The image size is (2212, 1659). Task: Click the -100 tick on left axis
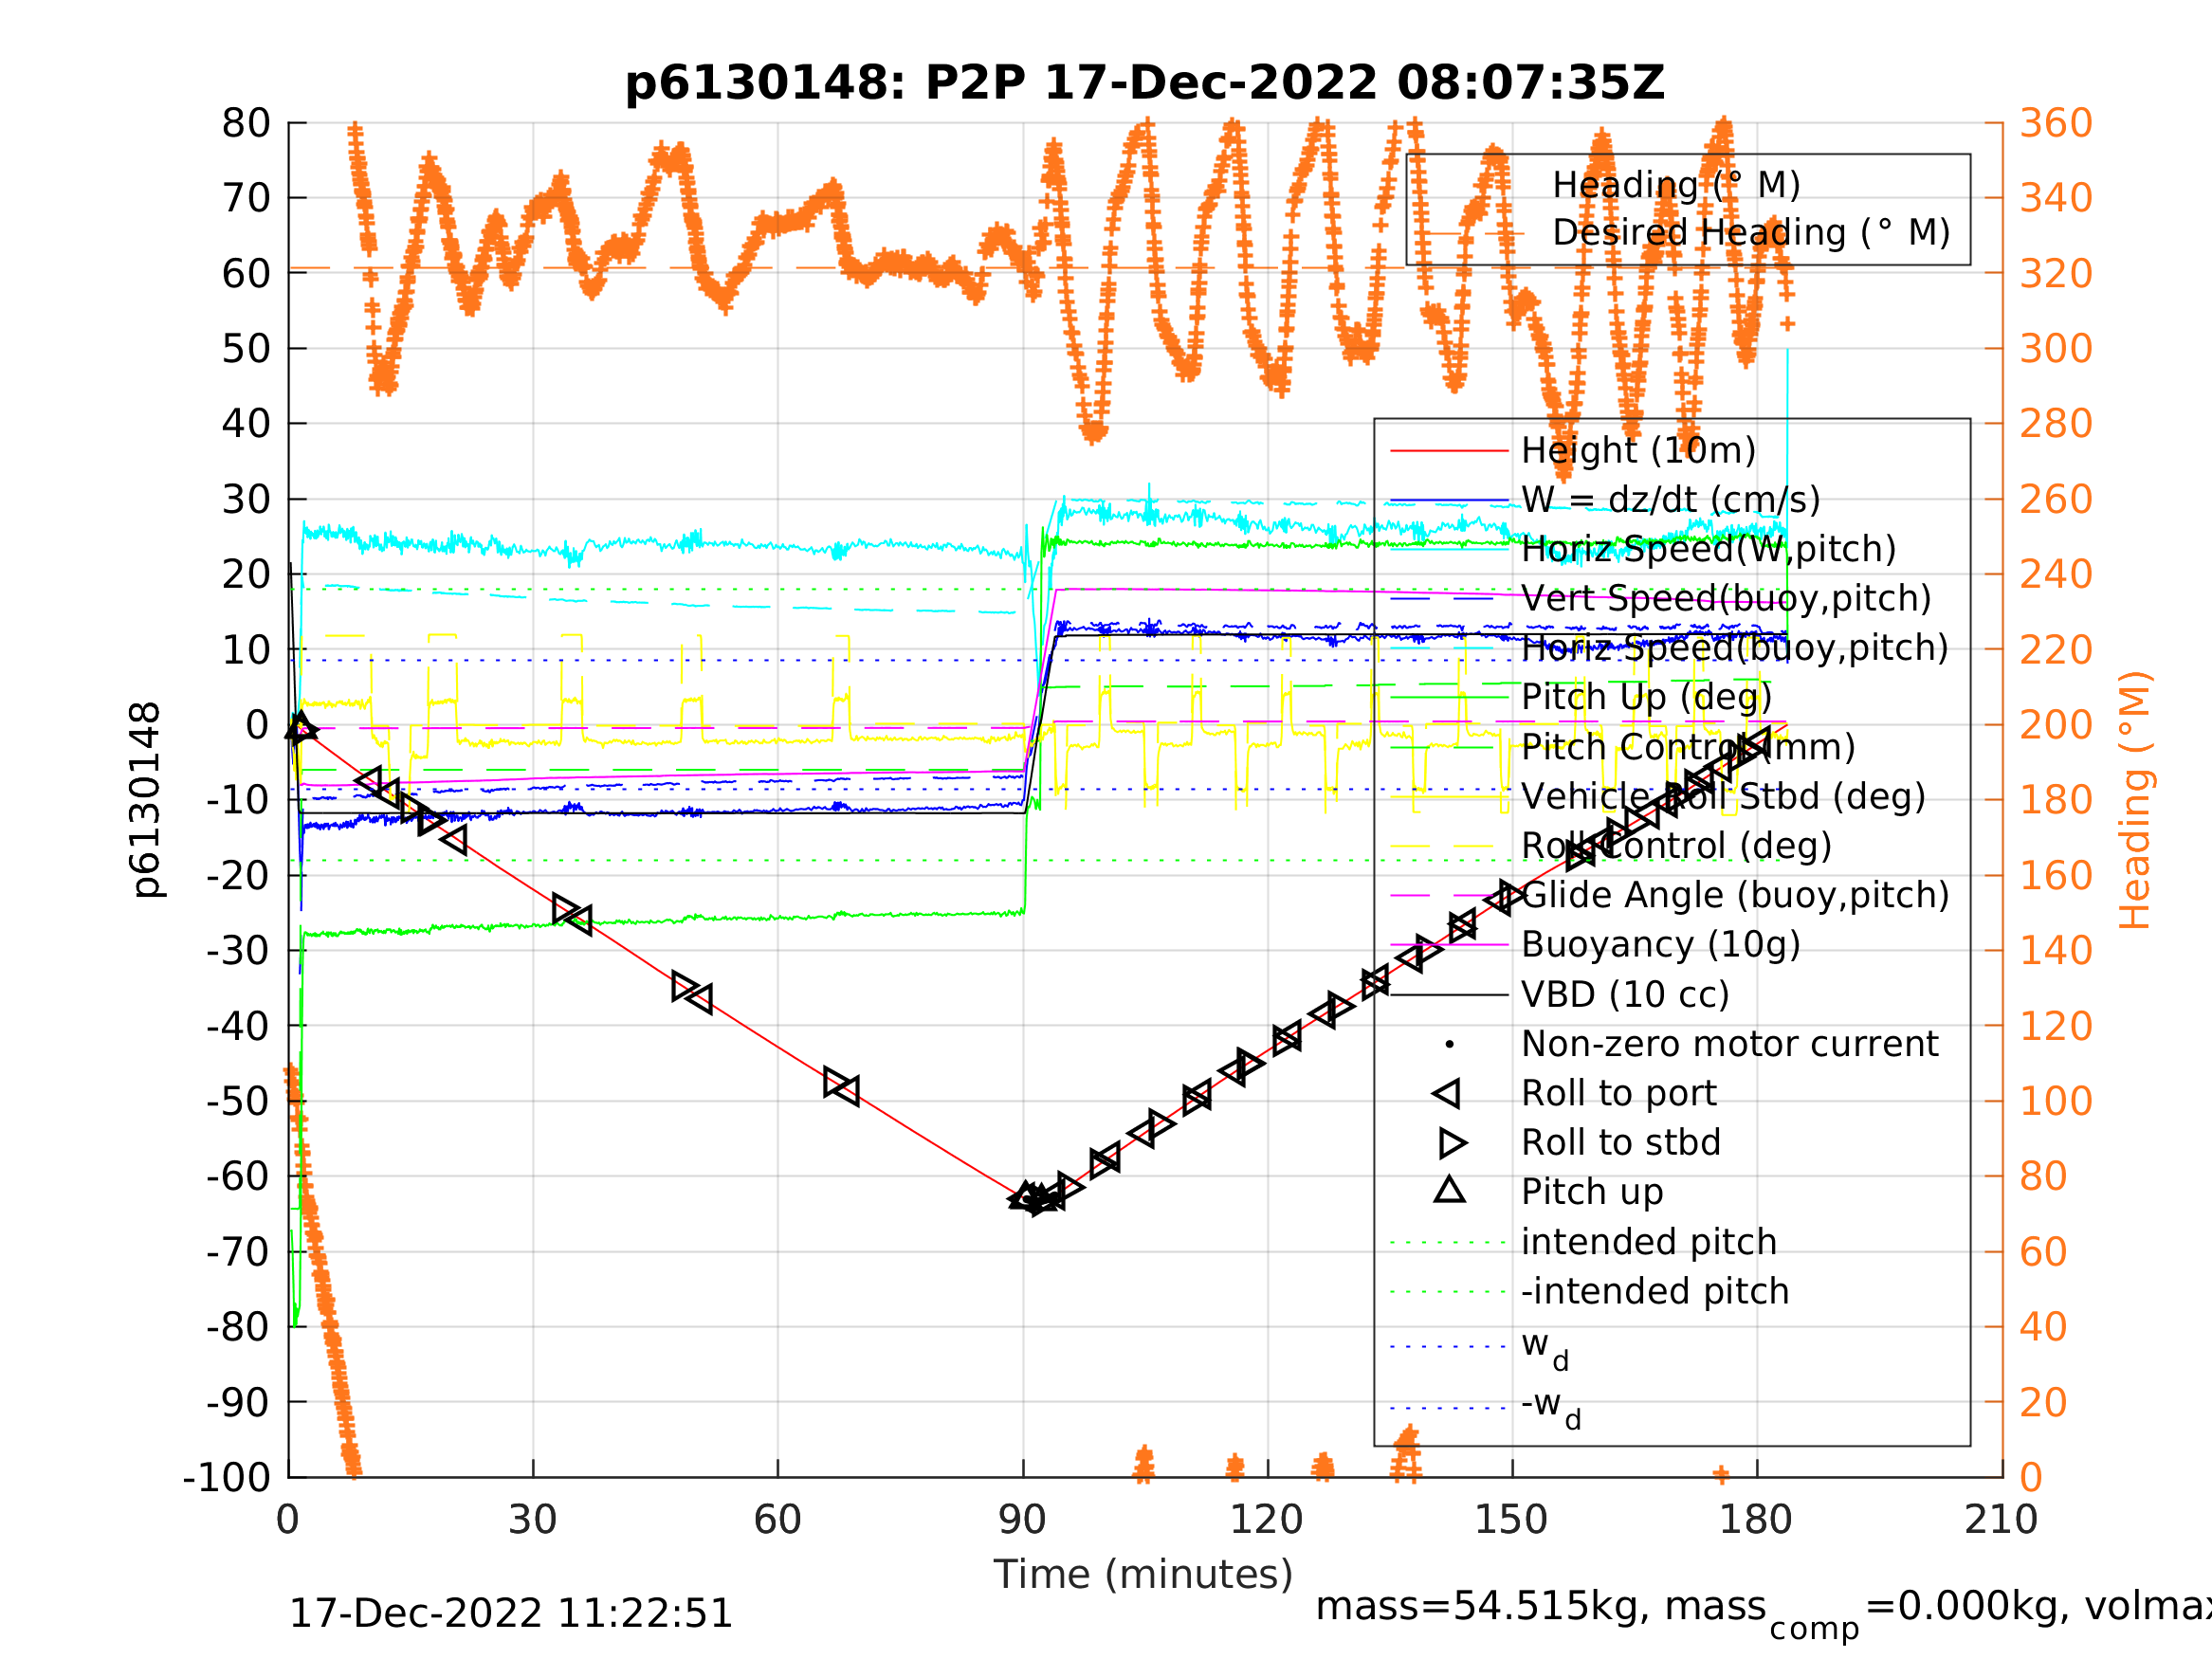[227, 1478]
